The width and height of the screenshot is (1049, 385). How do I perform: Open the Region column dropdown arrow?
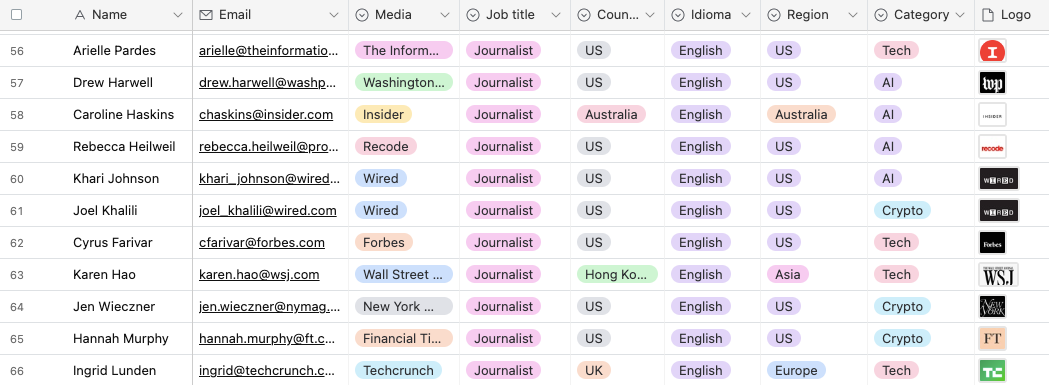[x=853, y=15]
